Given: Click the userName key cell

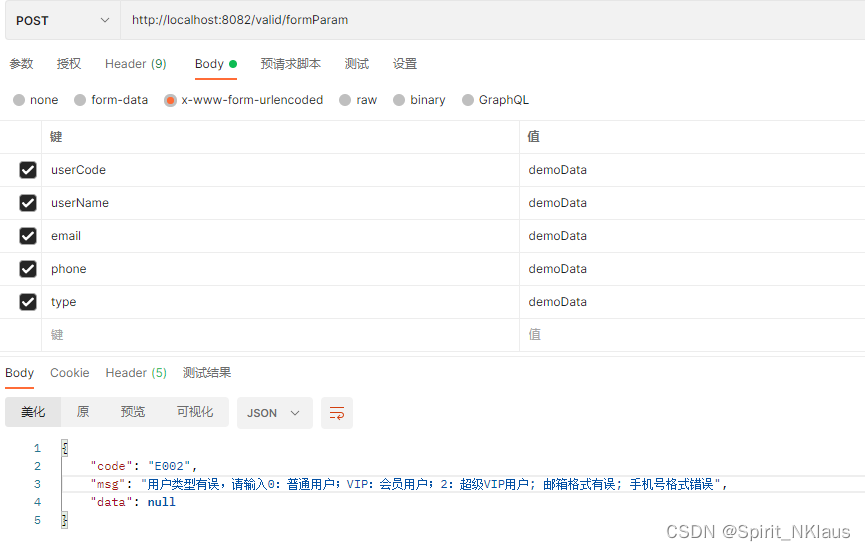Looking at the screenshot, I should tap(280, 203).
